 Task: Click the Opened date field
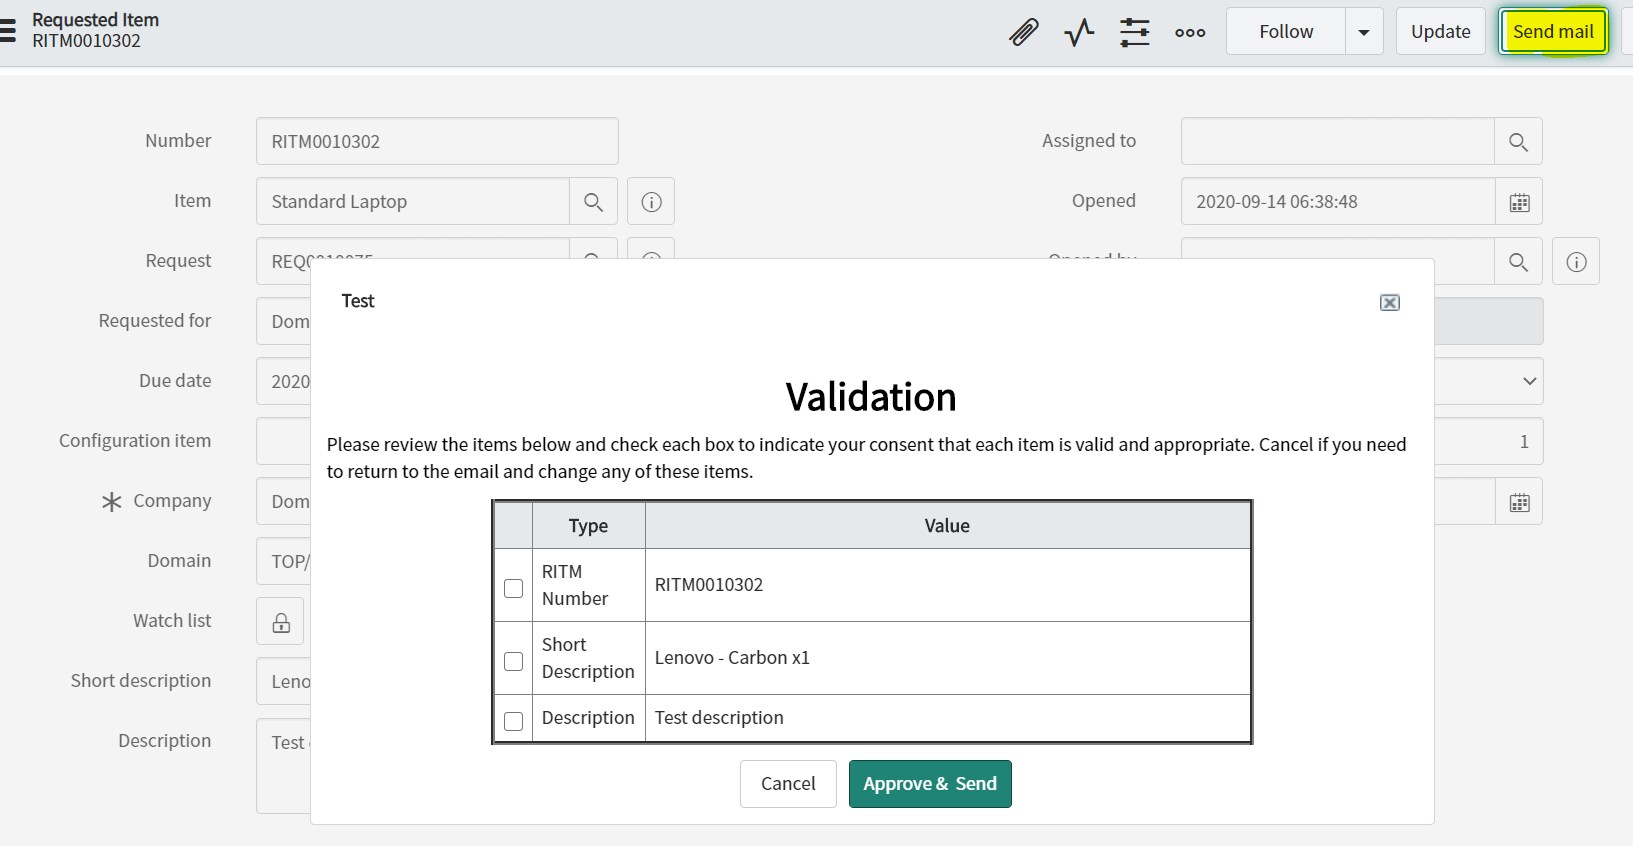(1338, 202)
